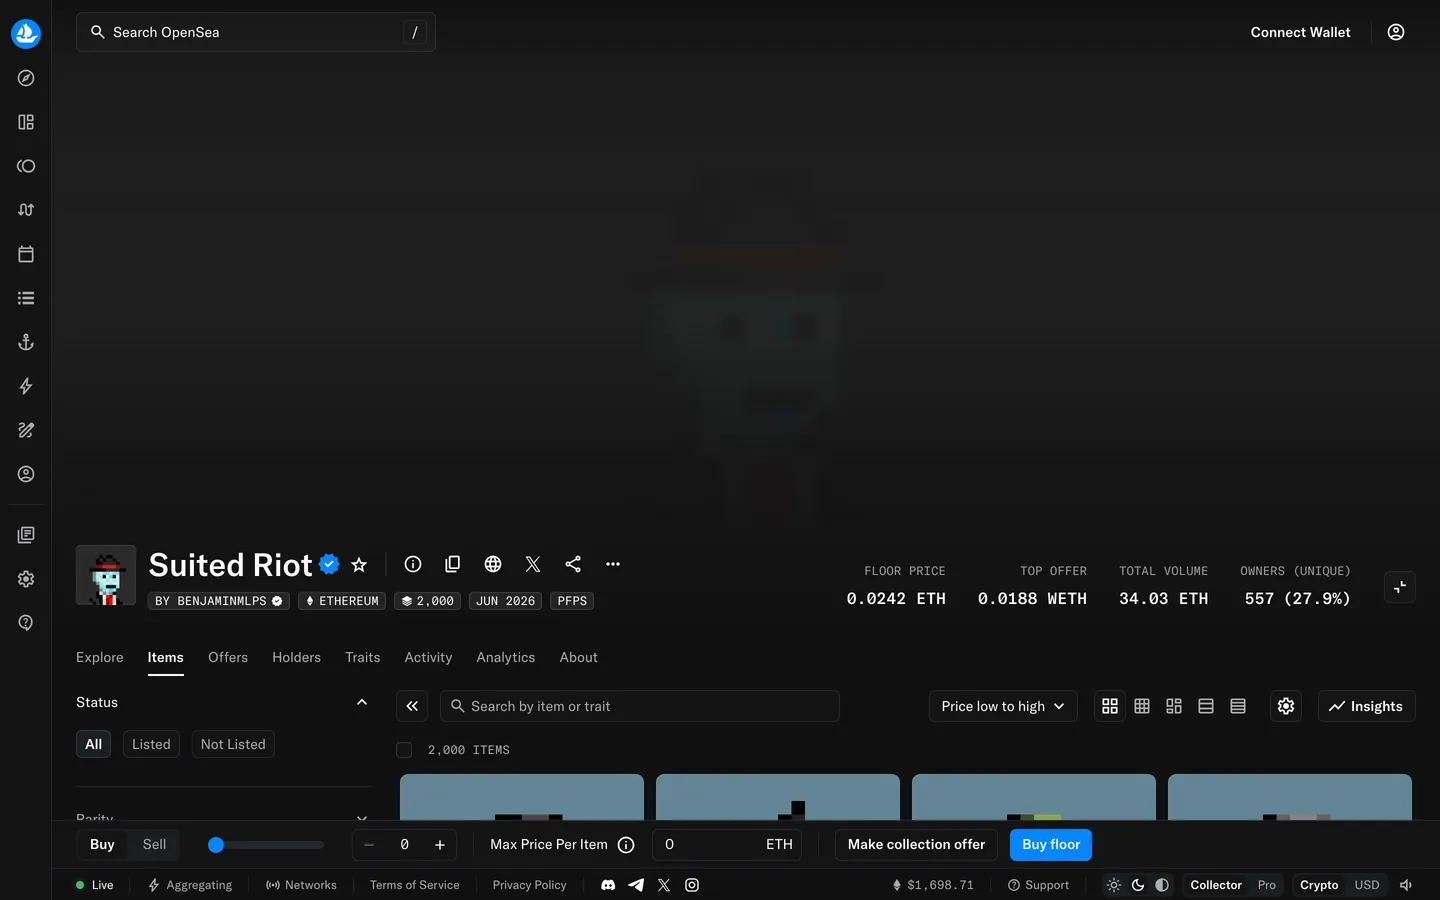The height and width of the screenshot is (900, 1440).
Task: Open the Insights panel
Action: pos(1367,706)
